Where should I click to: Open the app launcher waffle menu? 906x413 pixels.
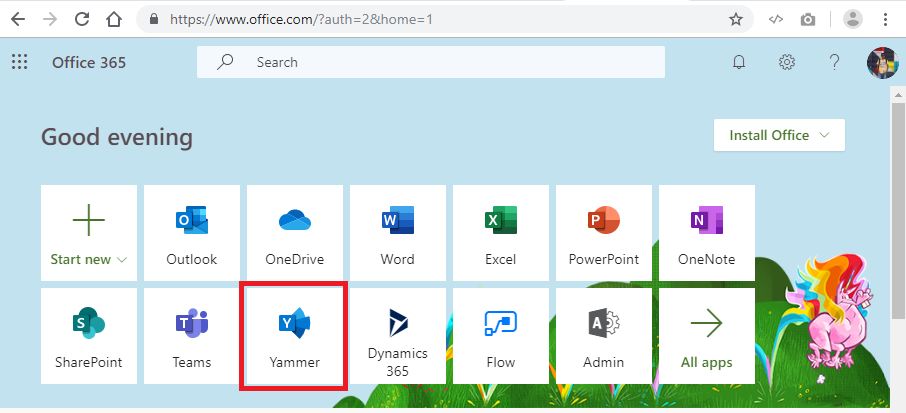point(20,62)
